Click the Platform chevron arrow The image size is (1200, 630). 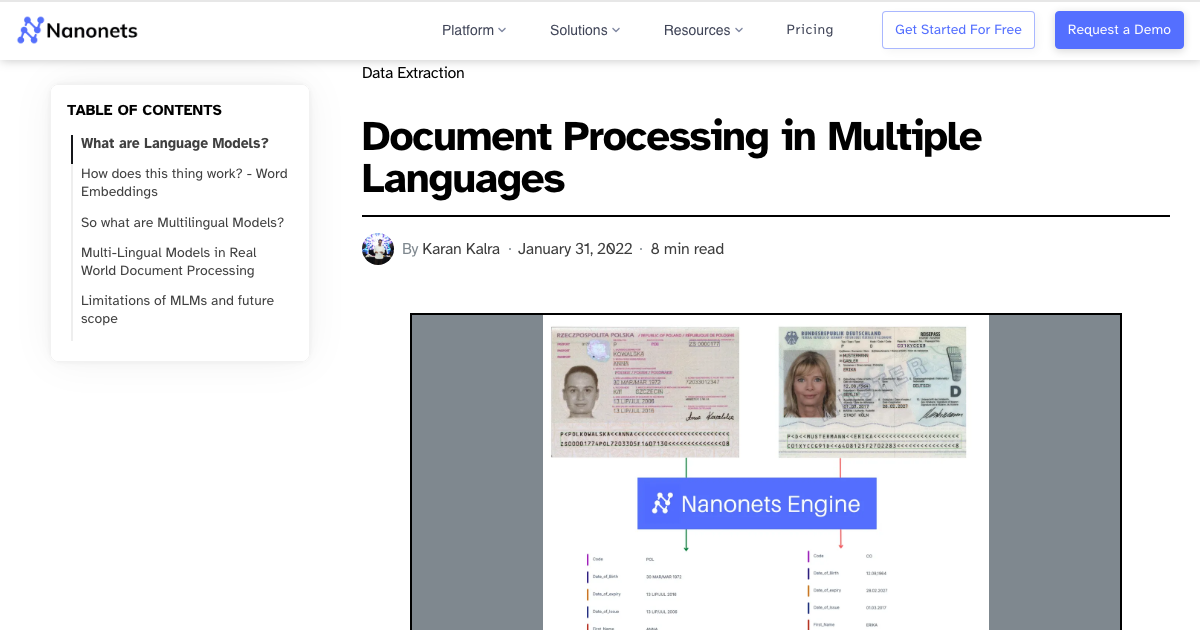coord(502,31)
